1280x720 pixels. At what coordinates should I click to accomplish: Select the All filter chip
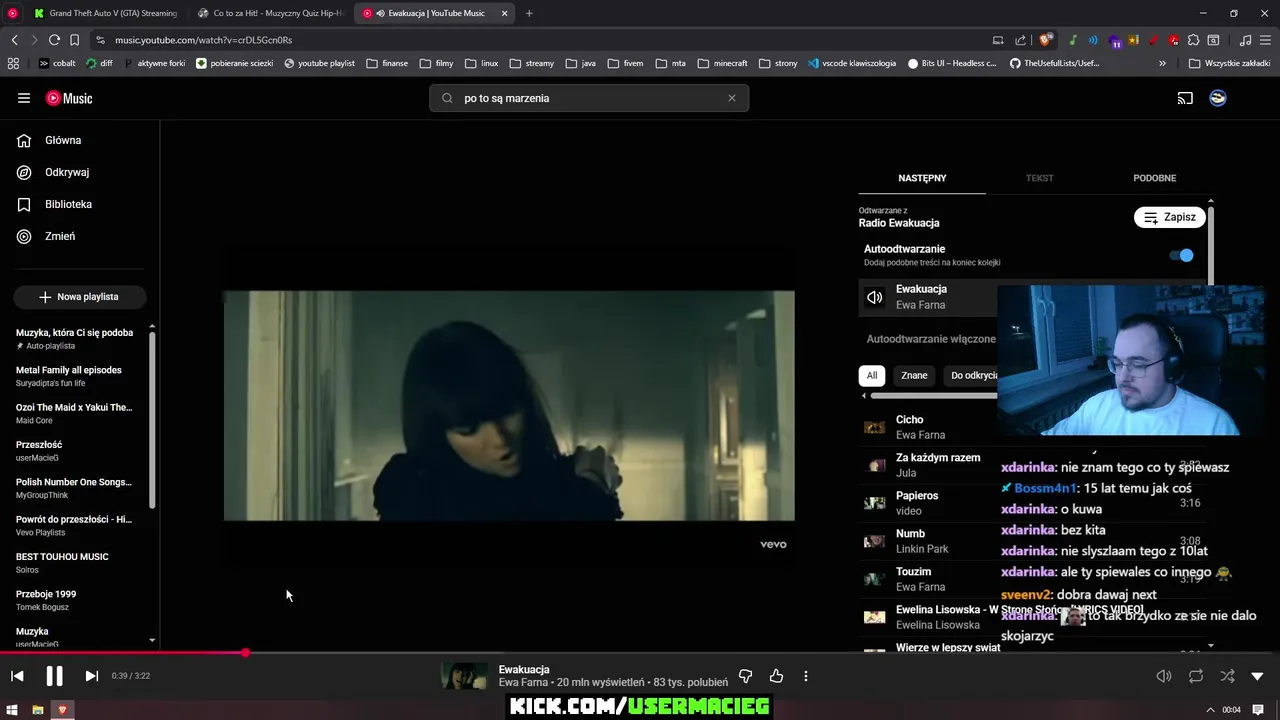[x=872, y=376]
